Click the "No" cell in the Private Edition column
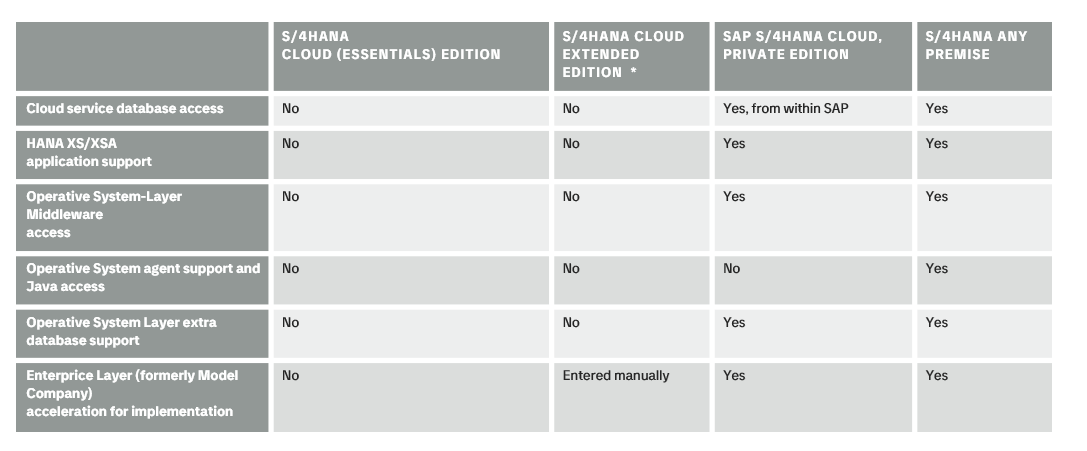Screen dimensions: 1087x451 click(x=732, y=269)
